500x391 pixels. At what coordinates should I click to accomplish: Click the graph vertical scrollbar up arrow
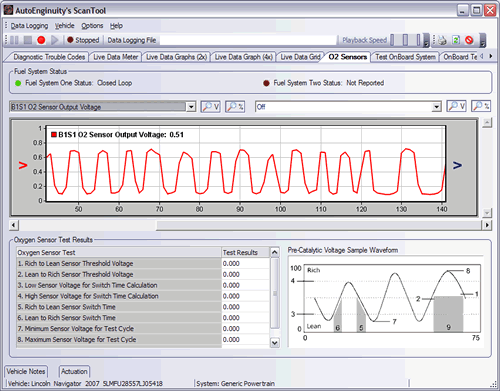click(487, 123)
